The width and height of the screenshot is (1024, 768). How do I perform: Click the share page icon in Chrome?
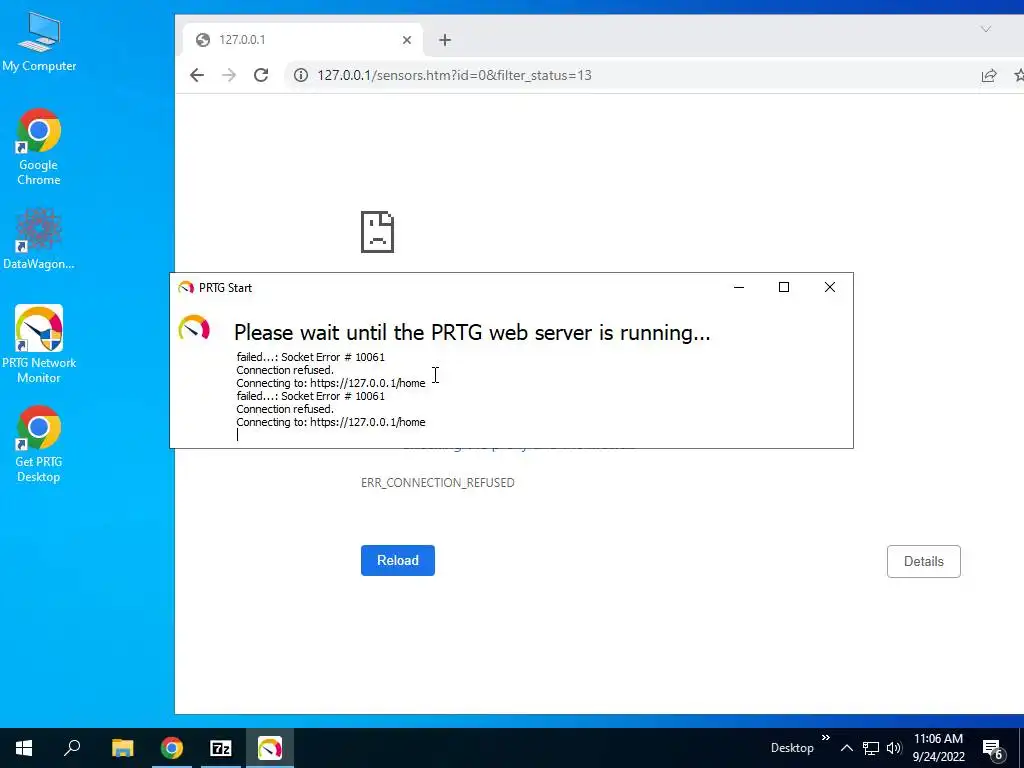[x=989, y=75]
